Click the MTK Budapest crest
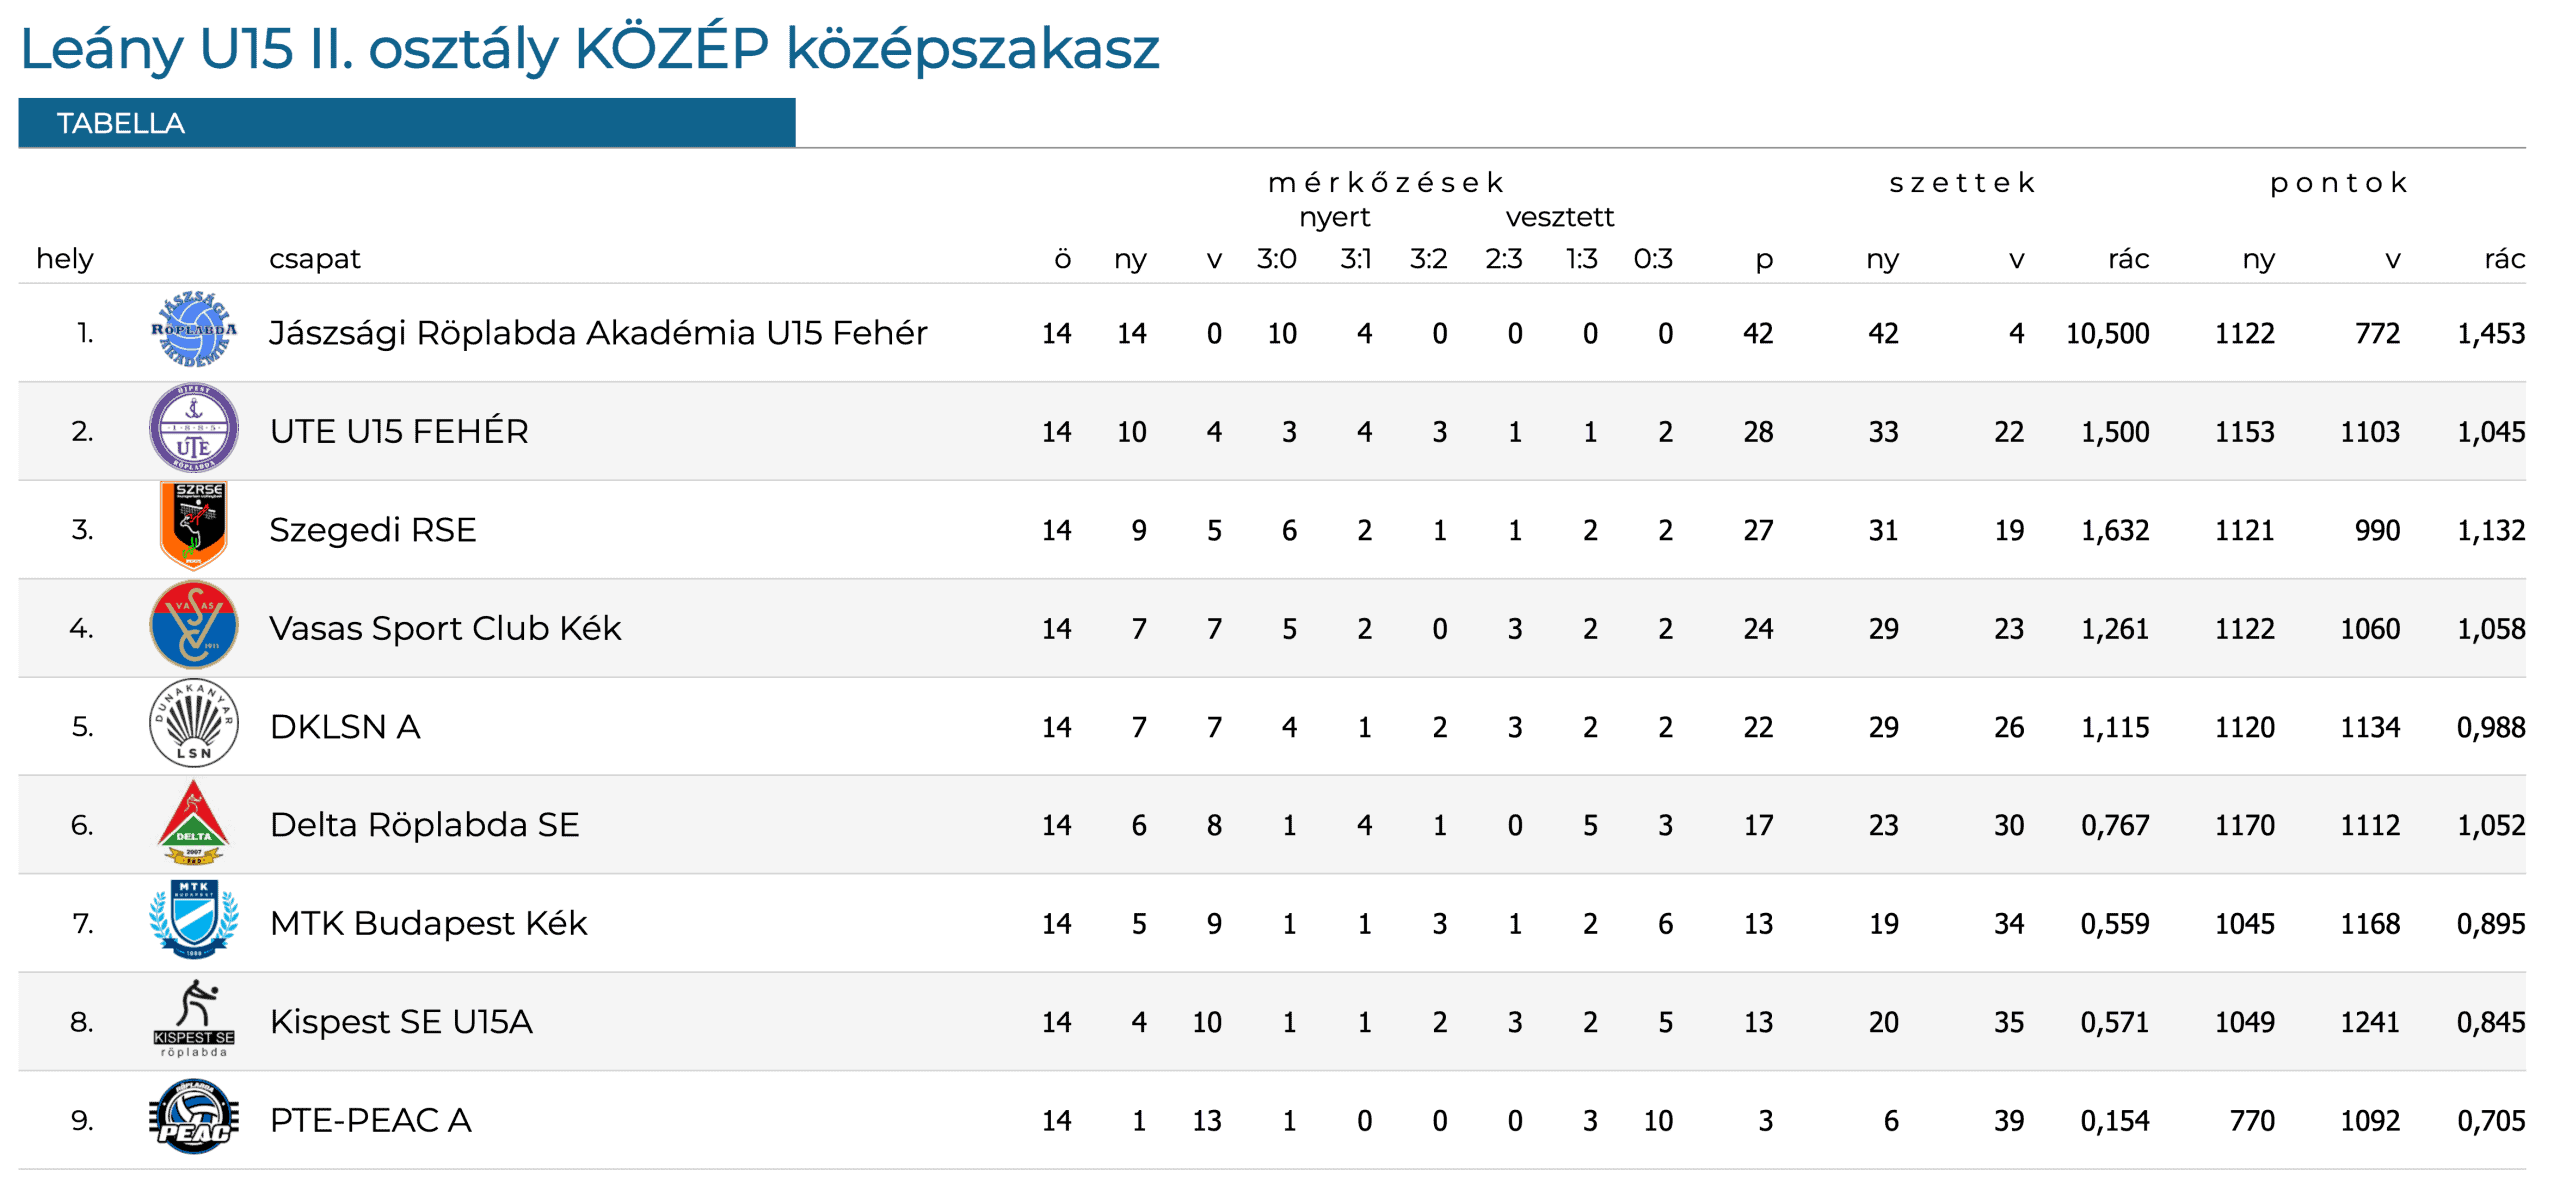This screenshot has height=1184, width=2560. 193,920
